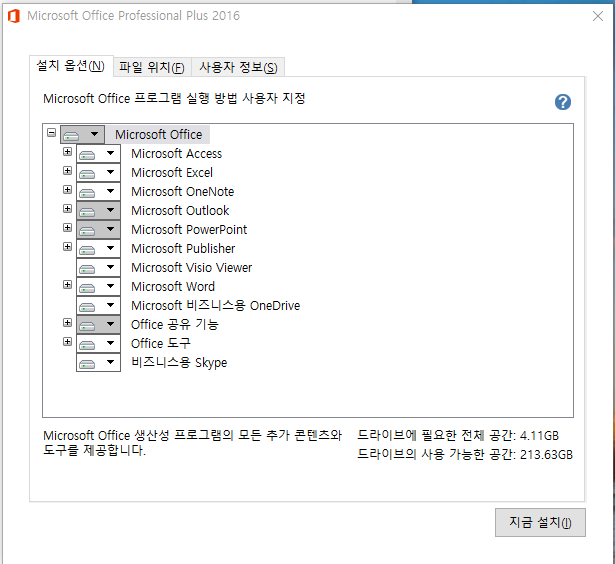Screen dimensions: 615x564
Task: Expand the Microsoft Publisher node
Action: point(67,246)
